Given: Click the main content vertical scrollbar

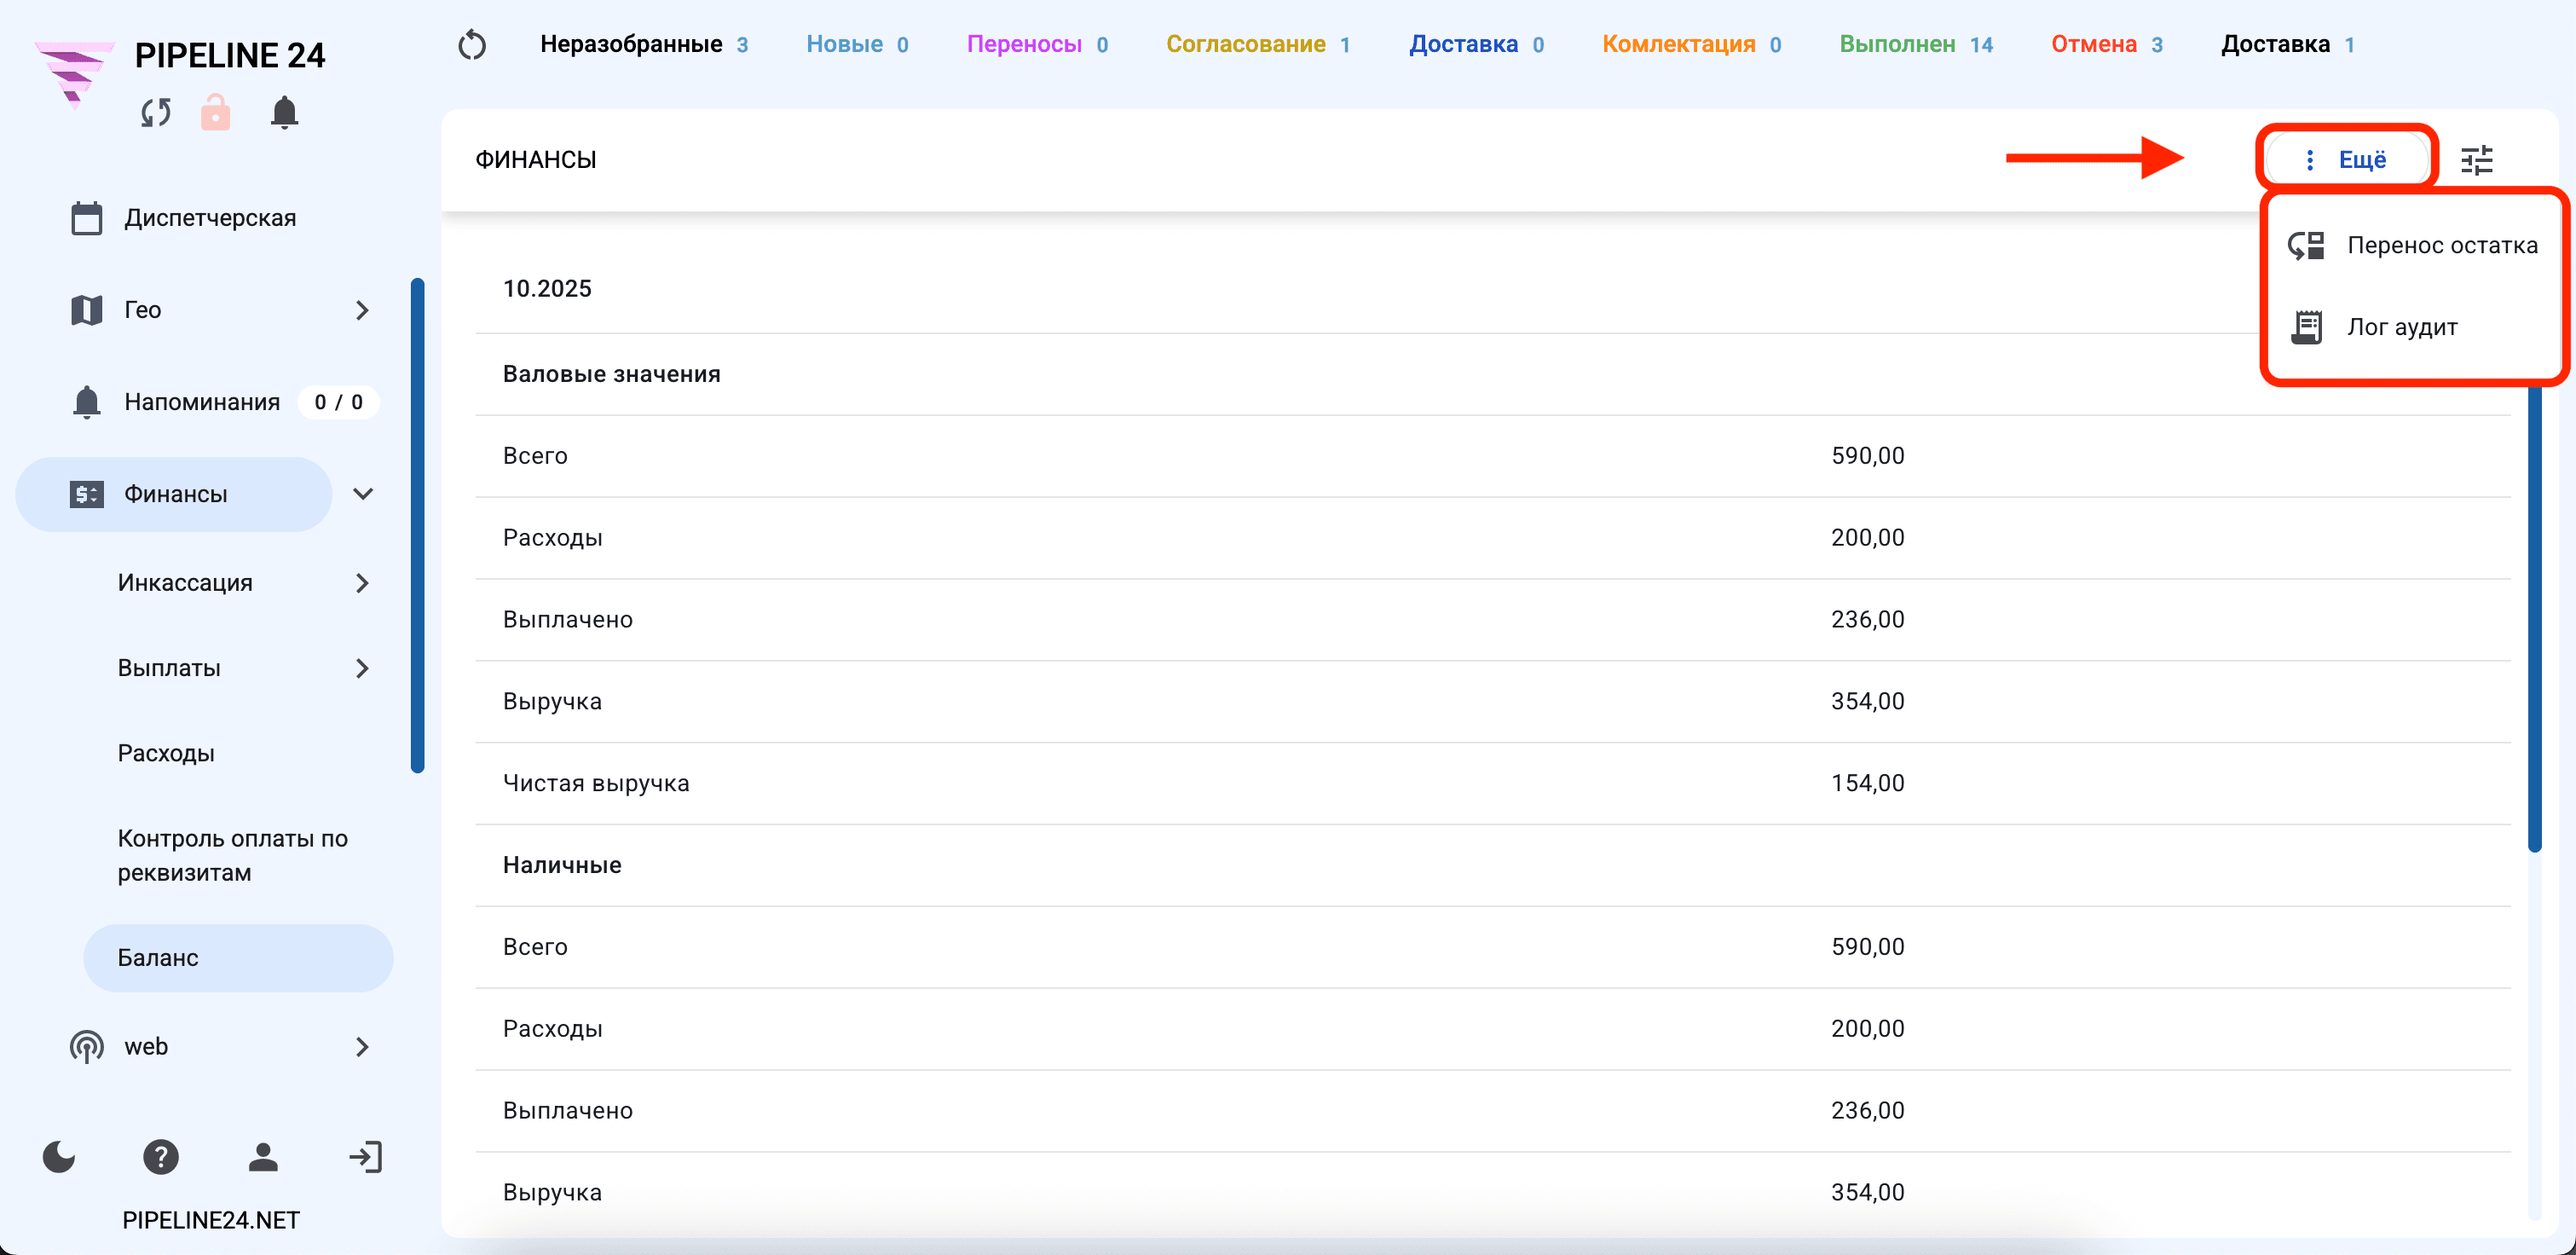Looking at the screenshot, I should click(2535, 620).
